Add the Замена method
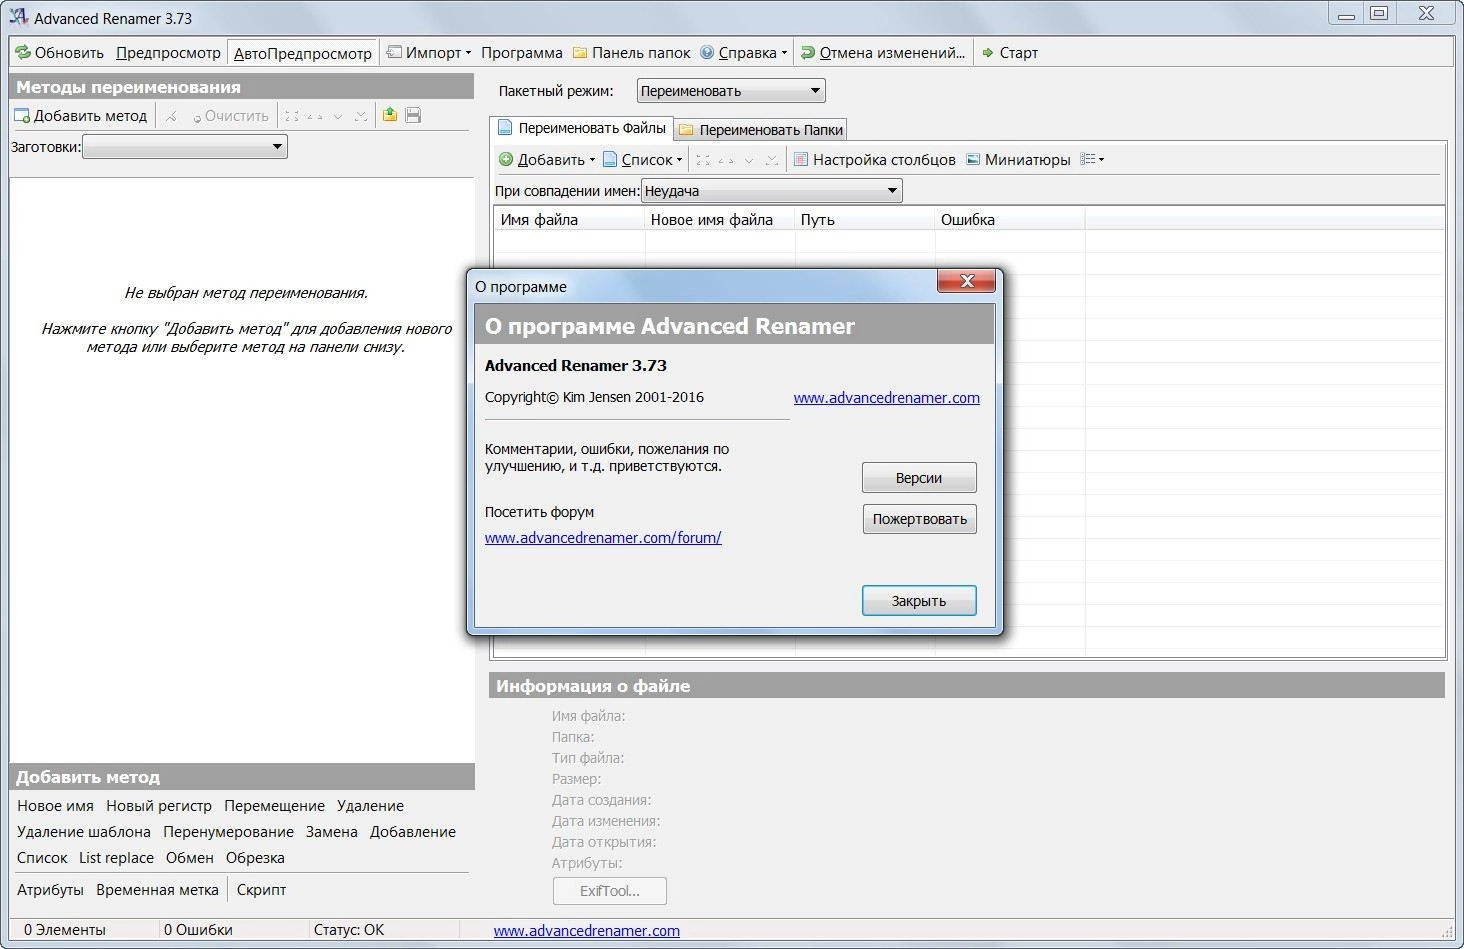 click(332, 832)
